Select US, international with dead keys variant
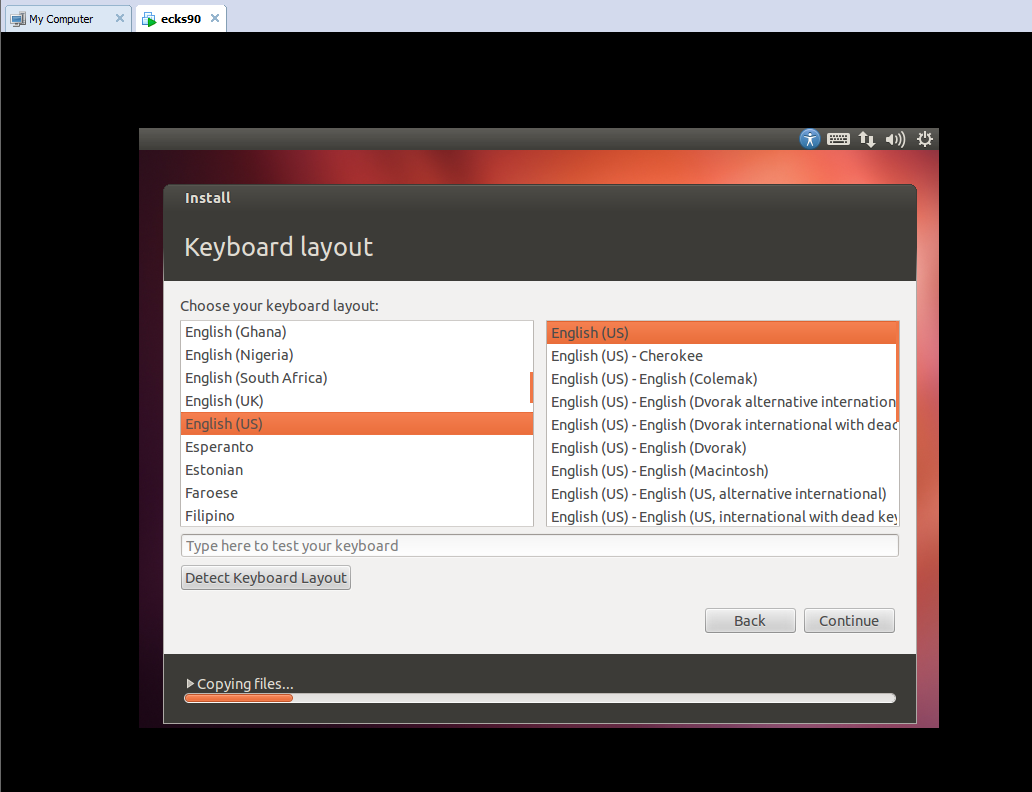Viewport: 1032px width, 792px height. pyautogui.click(x=721, y=516)
